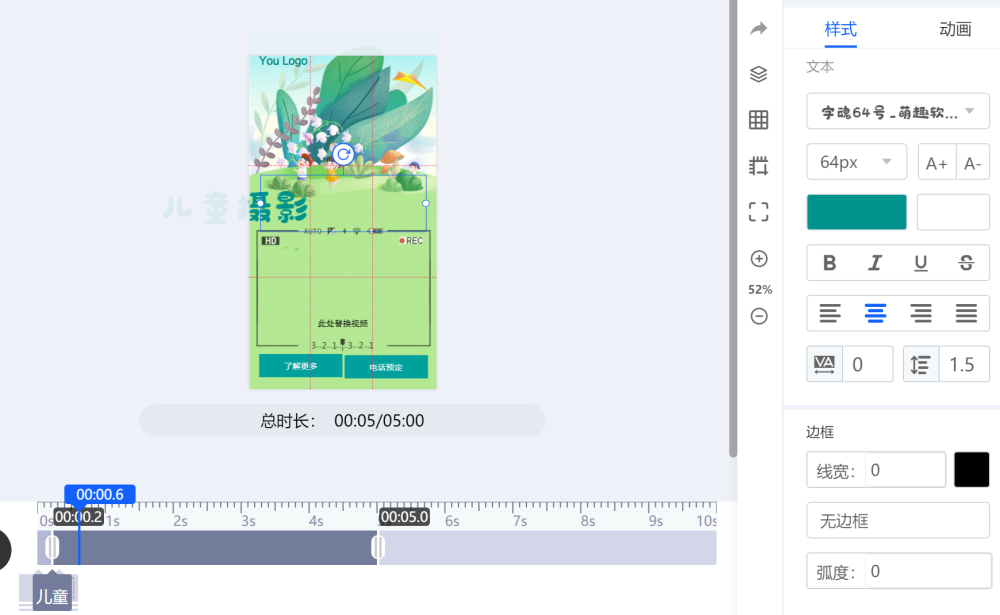The height and width of the screenshot is (615, 1000).
Task: Open the 无边框 border style dropdown
Action: coord(898,521)
